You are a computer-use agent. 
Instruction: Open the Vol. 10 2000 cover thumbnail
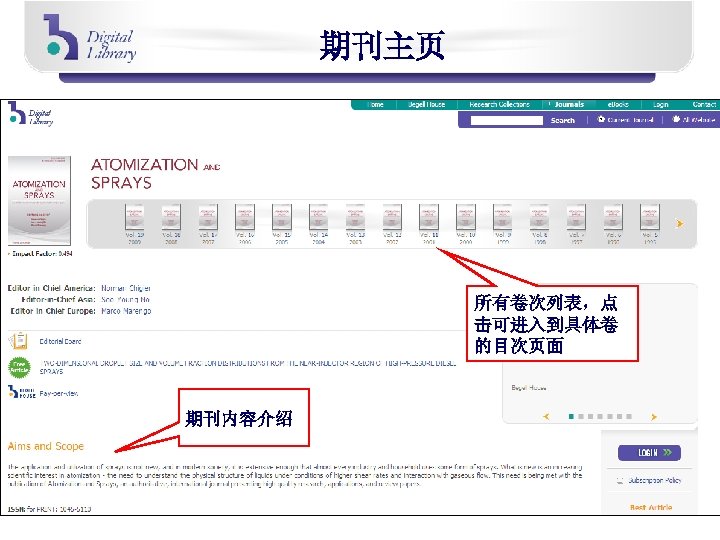(x=466, y=217)
